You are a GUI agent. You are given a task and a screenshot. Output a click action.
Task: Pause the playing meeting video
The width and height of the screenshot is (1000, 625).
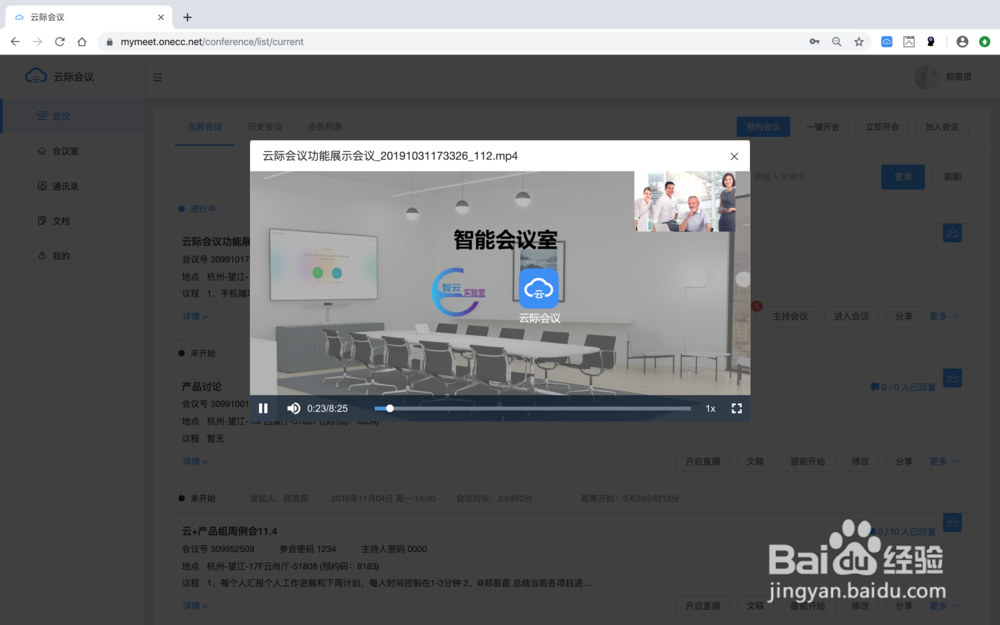pos(263,408)
